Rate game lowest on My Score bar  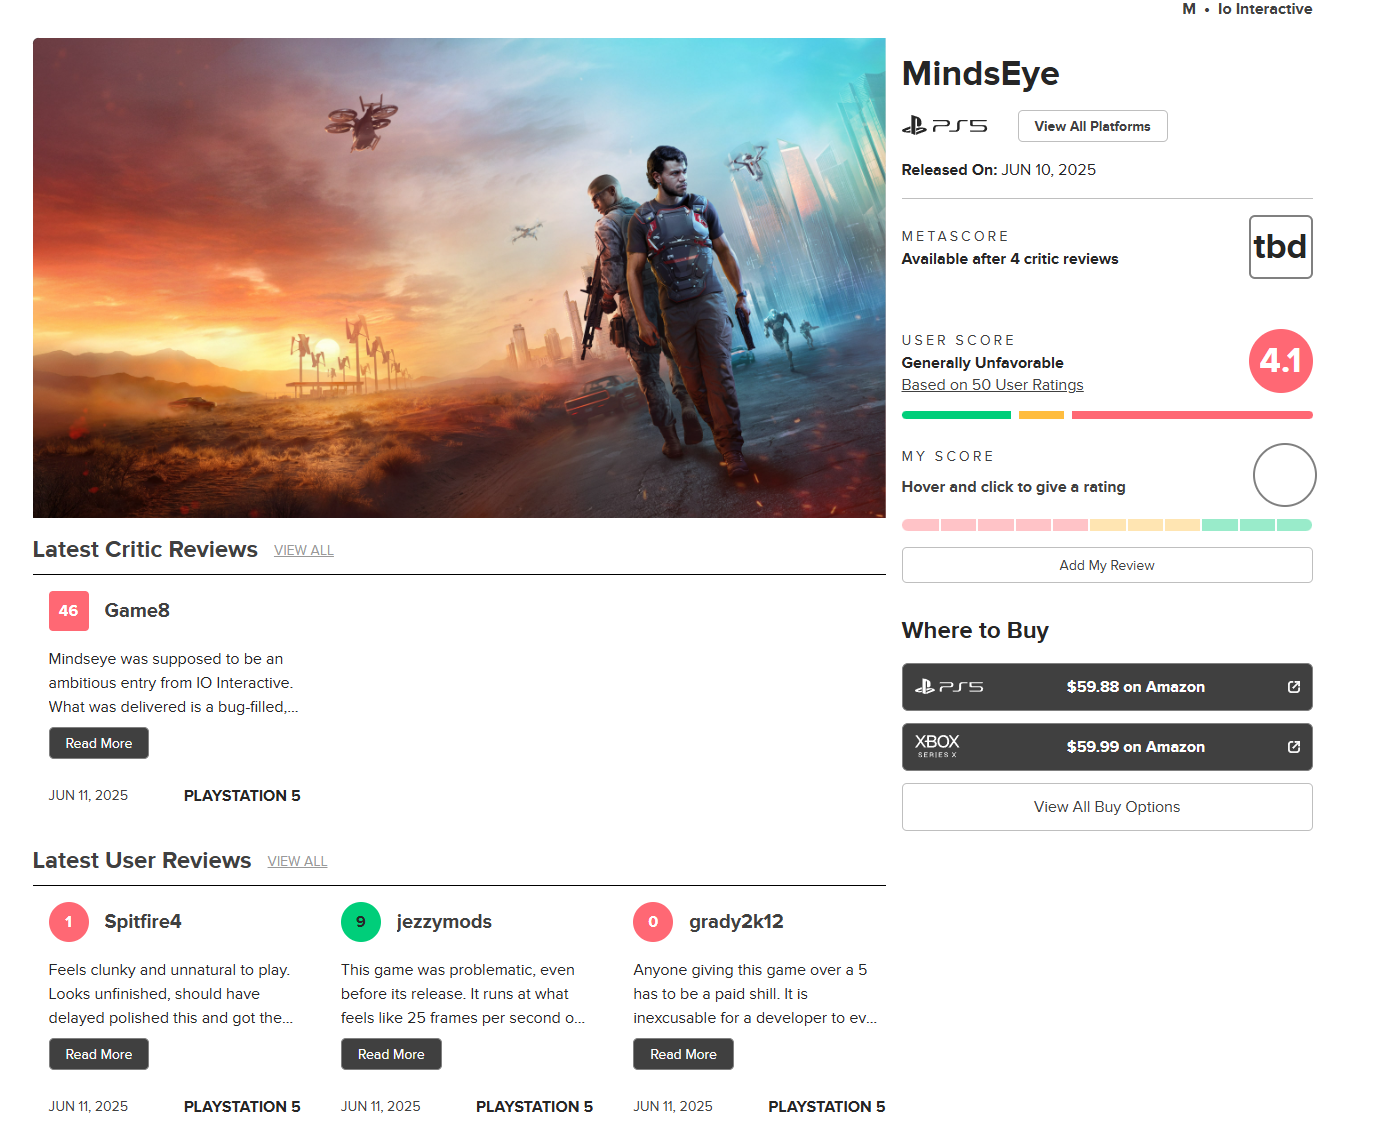pos(920,525)
